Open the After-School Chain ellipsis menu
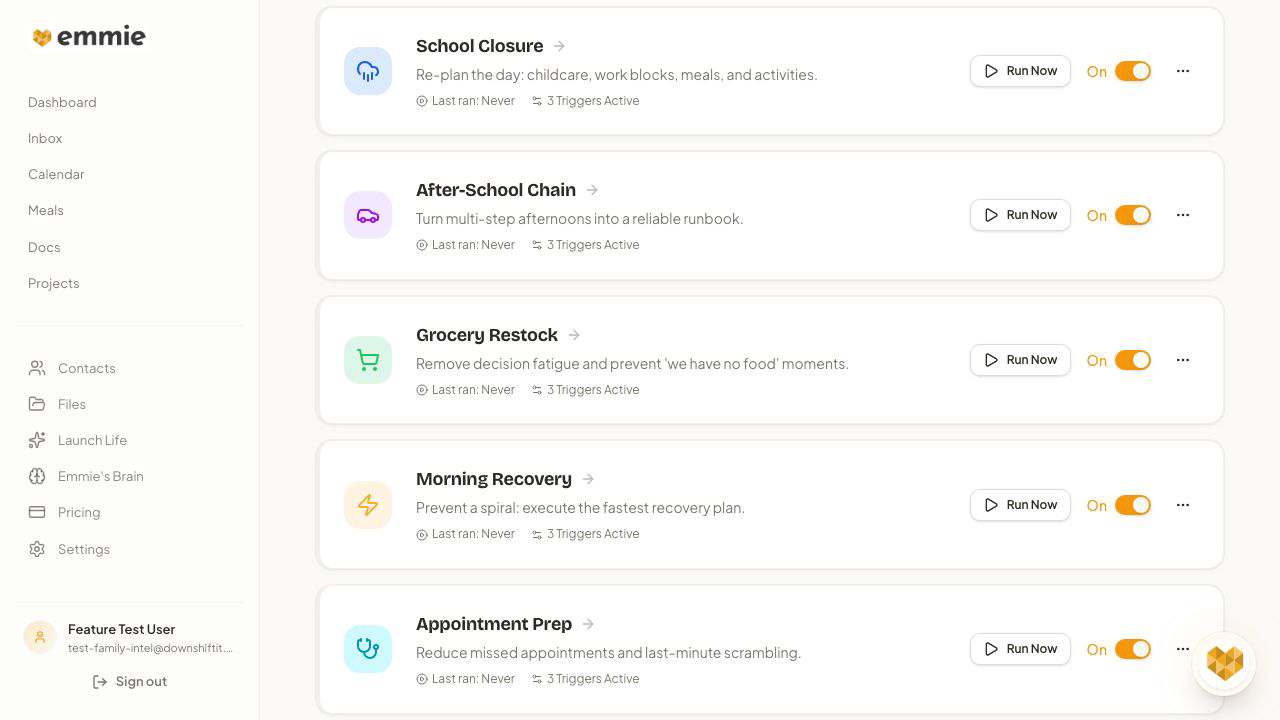Screen dimensions: 1280x720 click(x=1183, y=215)
